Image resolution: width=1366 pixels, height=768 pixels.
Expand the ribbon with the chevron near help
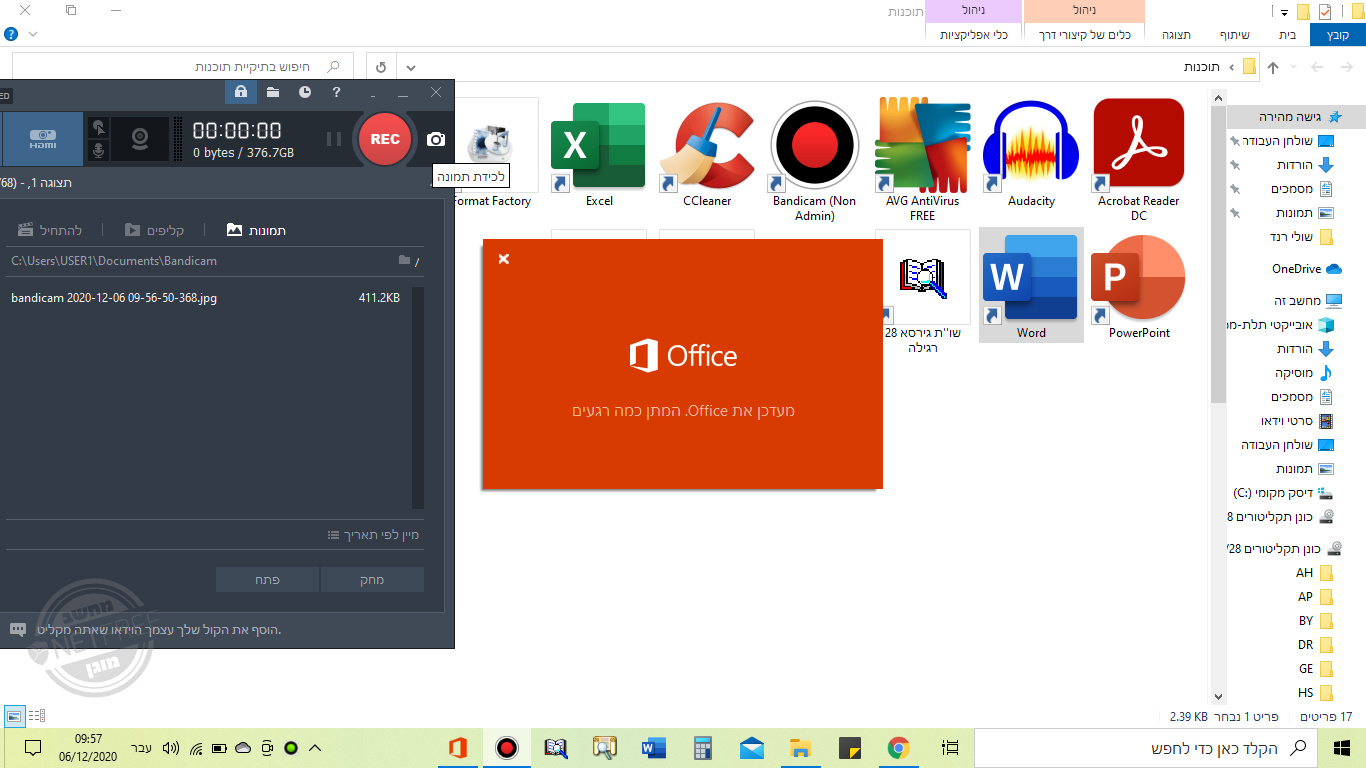click(x=32, y=34)
